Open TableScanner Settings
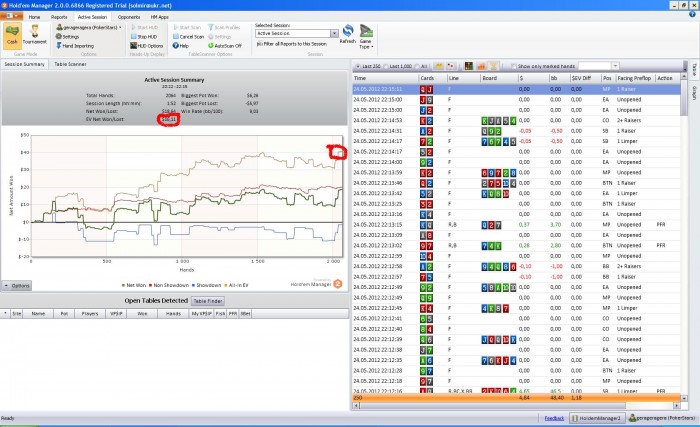The width and height of the screenshot is (700, 427). (x=220, y=37)
